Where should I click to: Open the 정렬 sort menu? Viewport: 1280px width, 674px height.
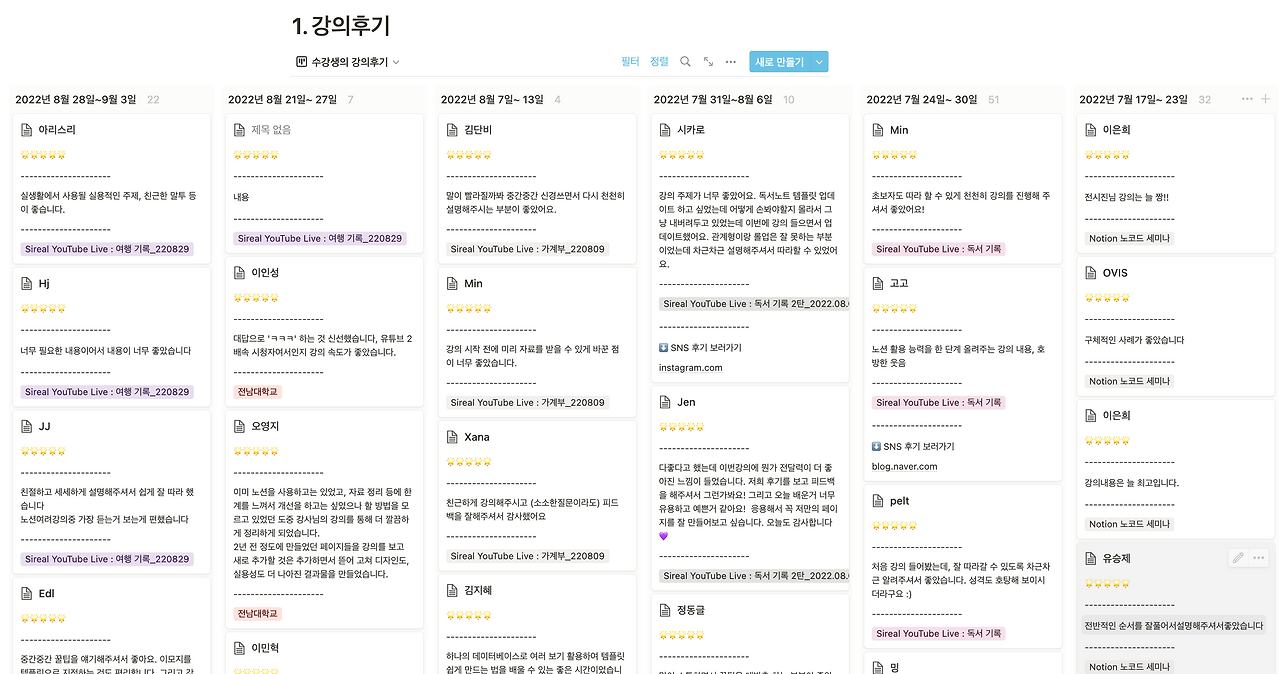coord(659,62)
